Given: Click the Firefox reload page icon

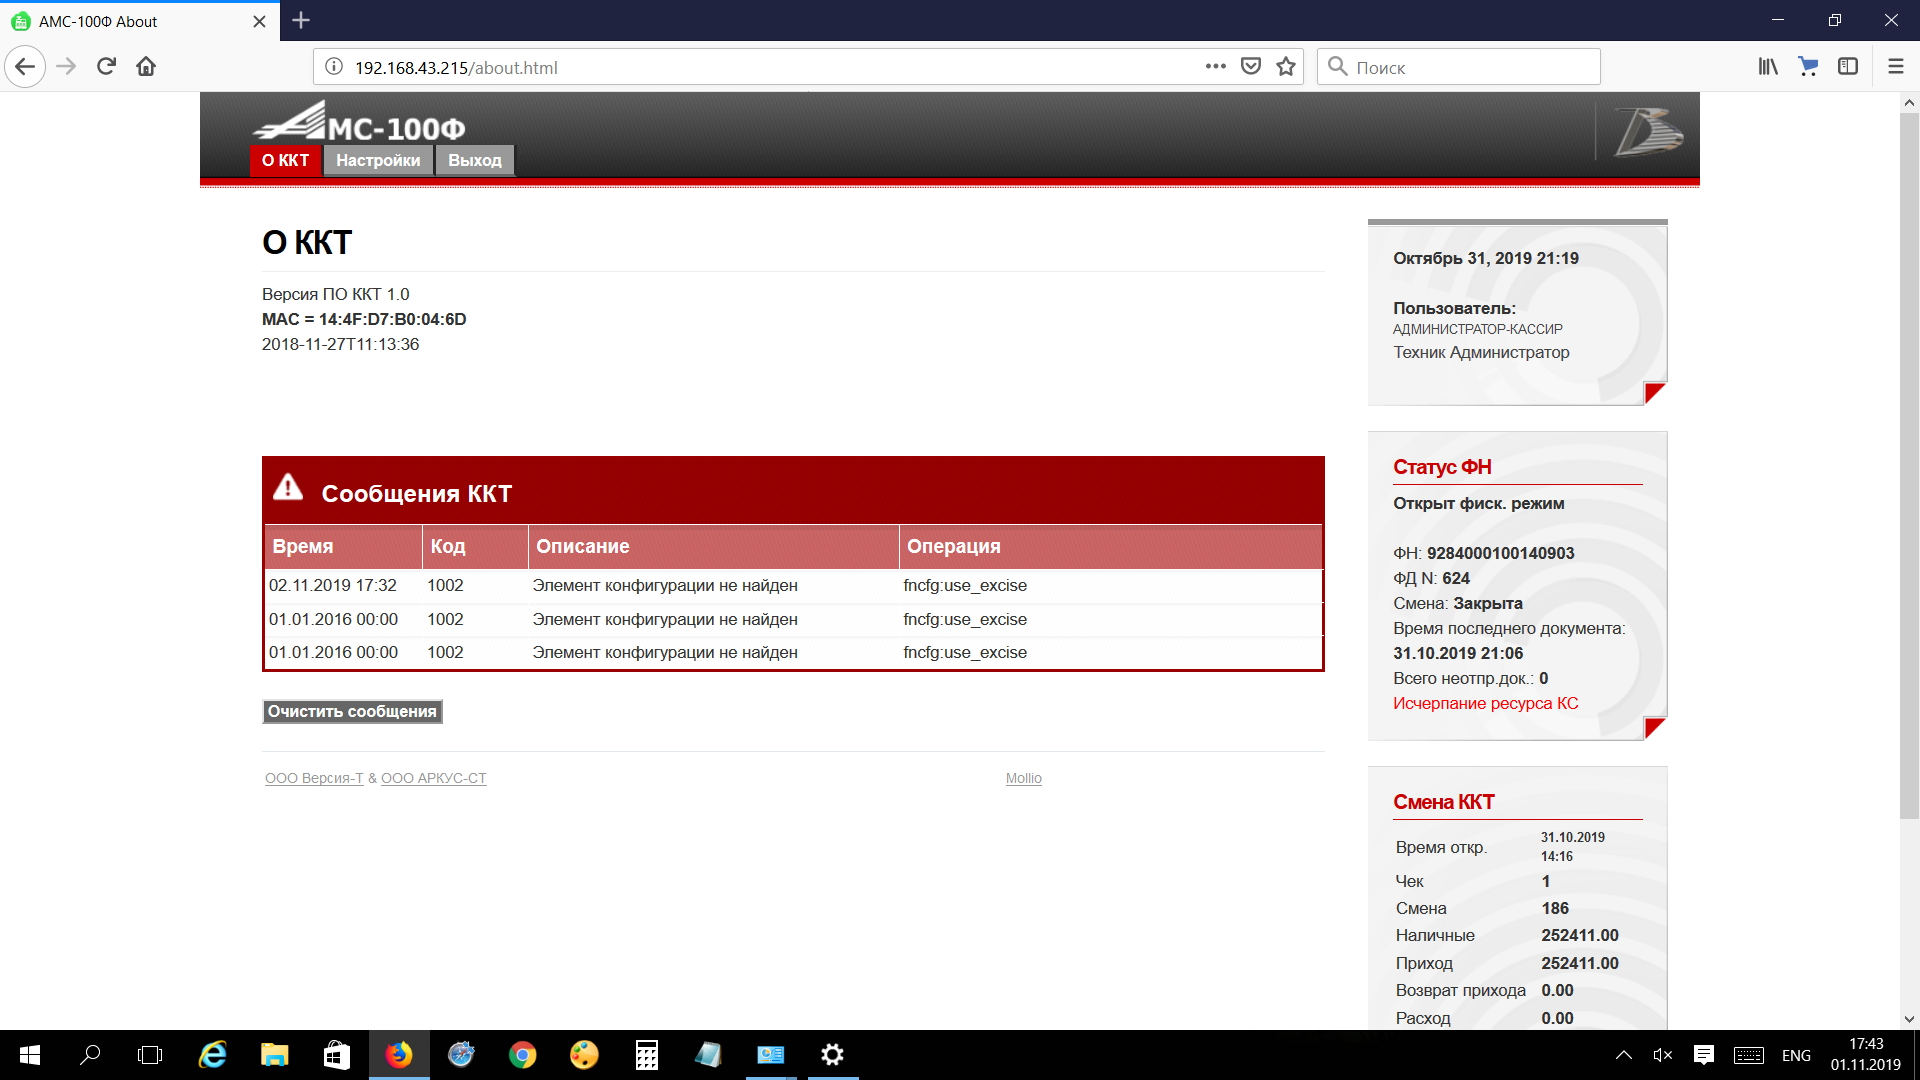Looking at the screenshot, I should click(106, 67).
